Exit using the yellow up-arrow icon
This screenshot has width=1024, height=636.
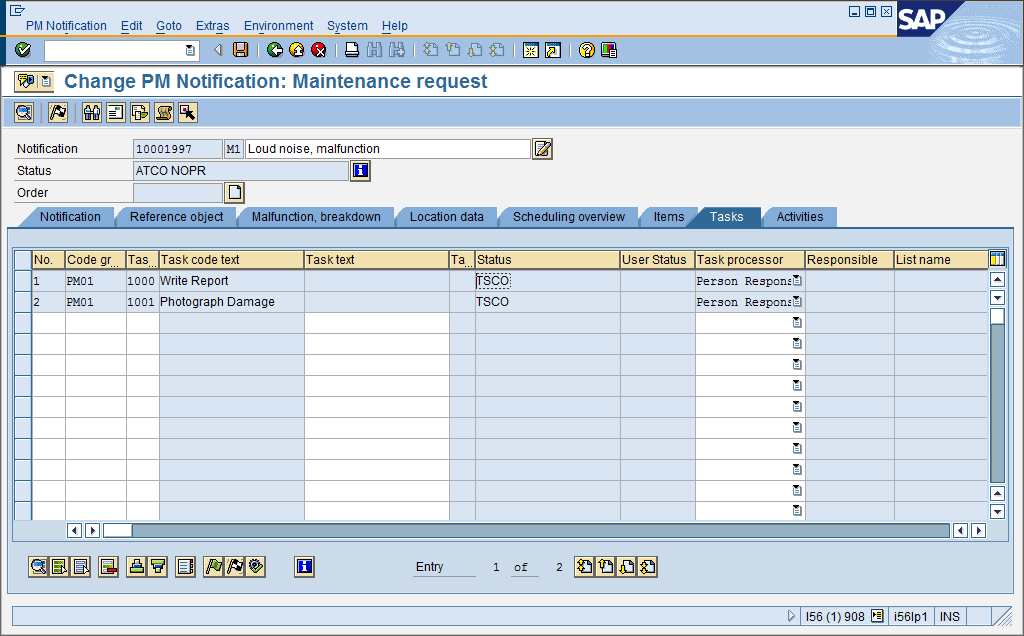coord(296,50)
